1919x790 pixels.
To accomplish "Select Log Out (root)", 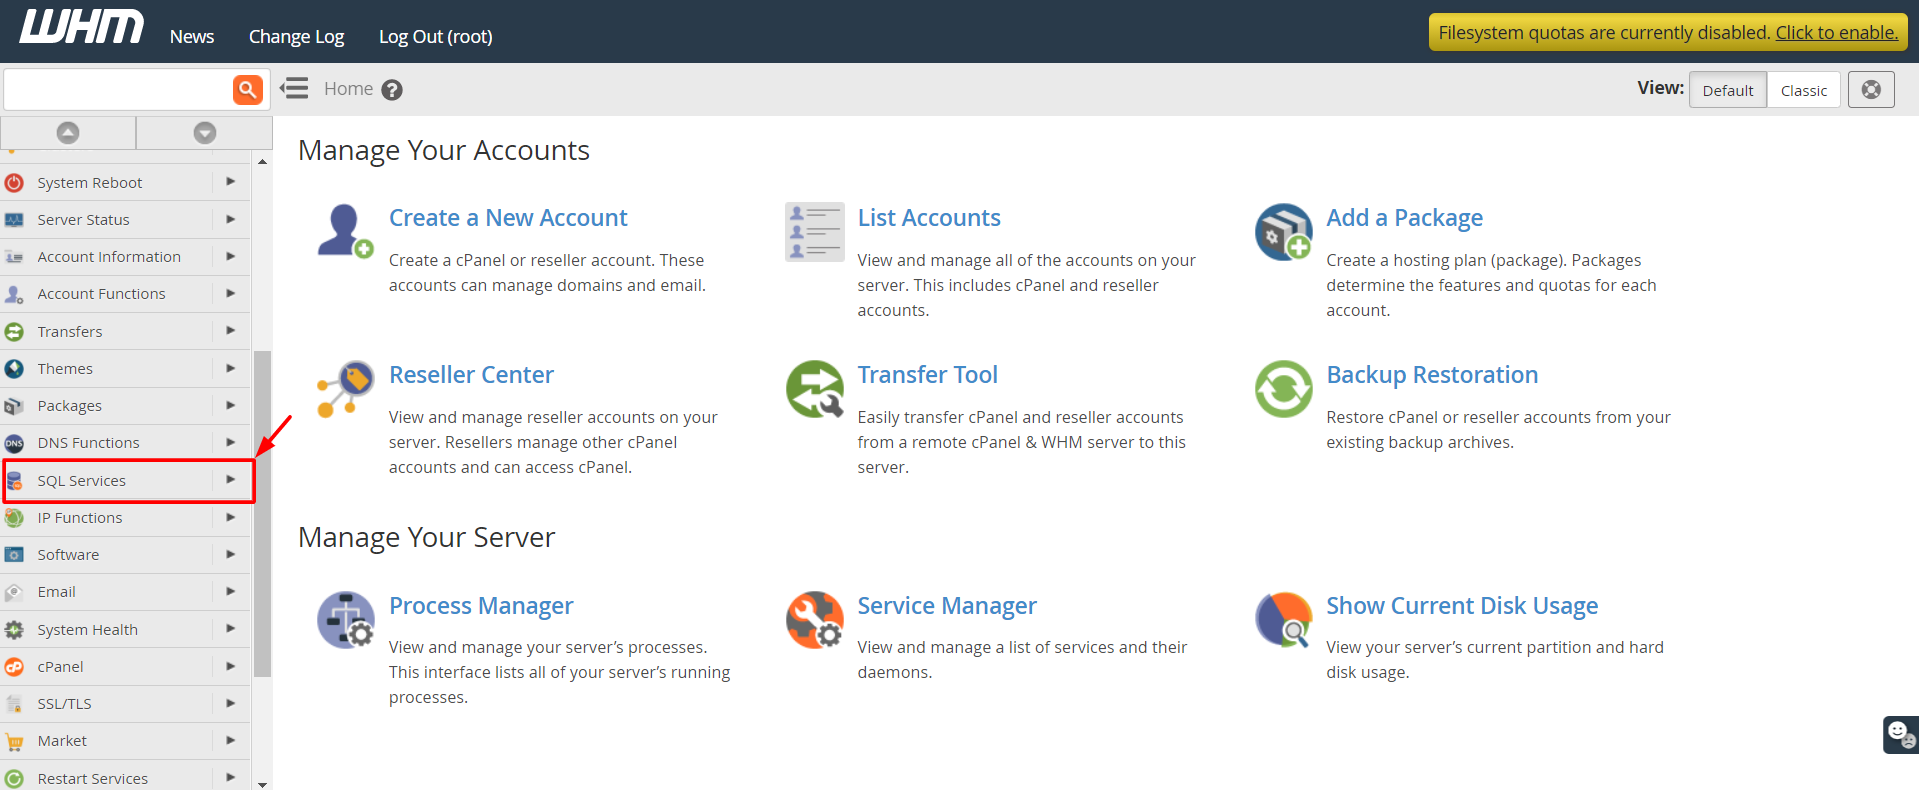I will (x=435, y=36).
